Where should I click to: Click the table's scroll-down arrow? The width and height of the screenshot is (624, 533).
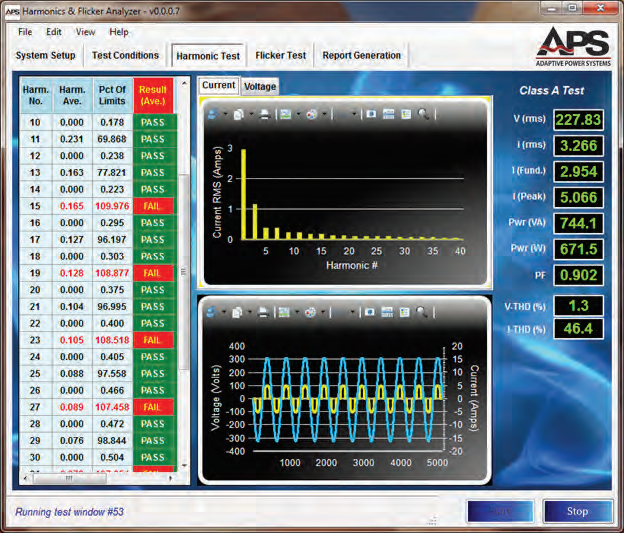184,465
